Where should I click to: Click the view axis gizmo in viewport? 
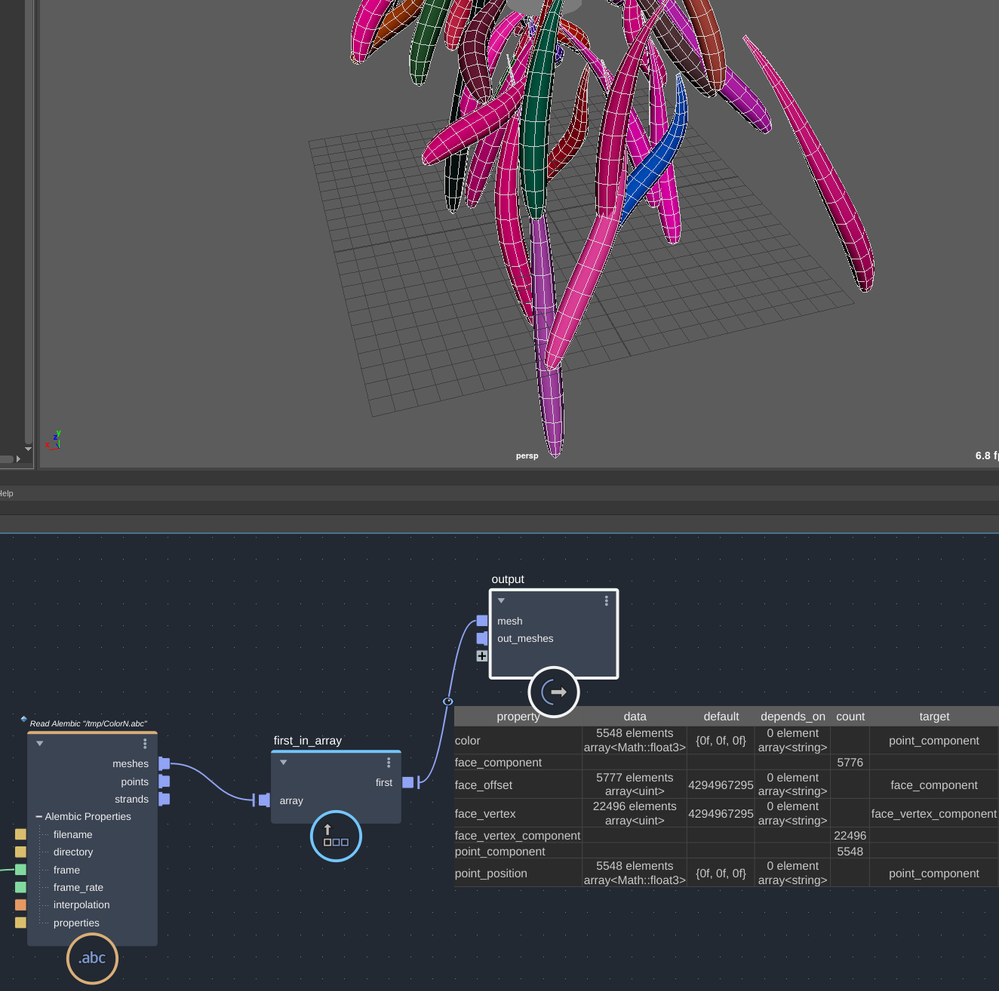tap(54, 440)
